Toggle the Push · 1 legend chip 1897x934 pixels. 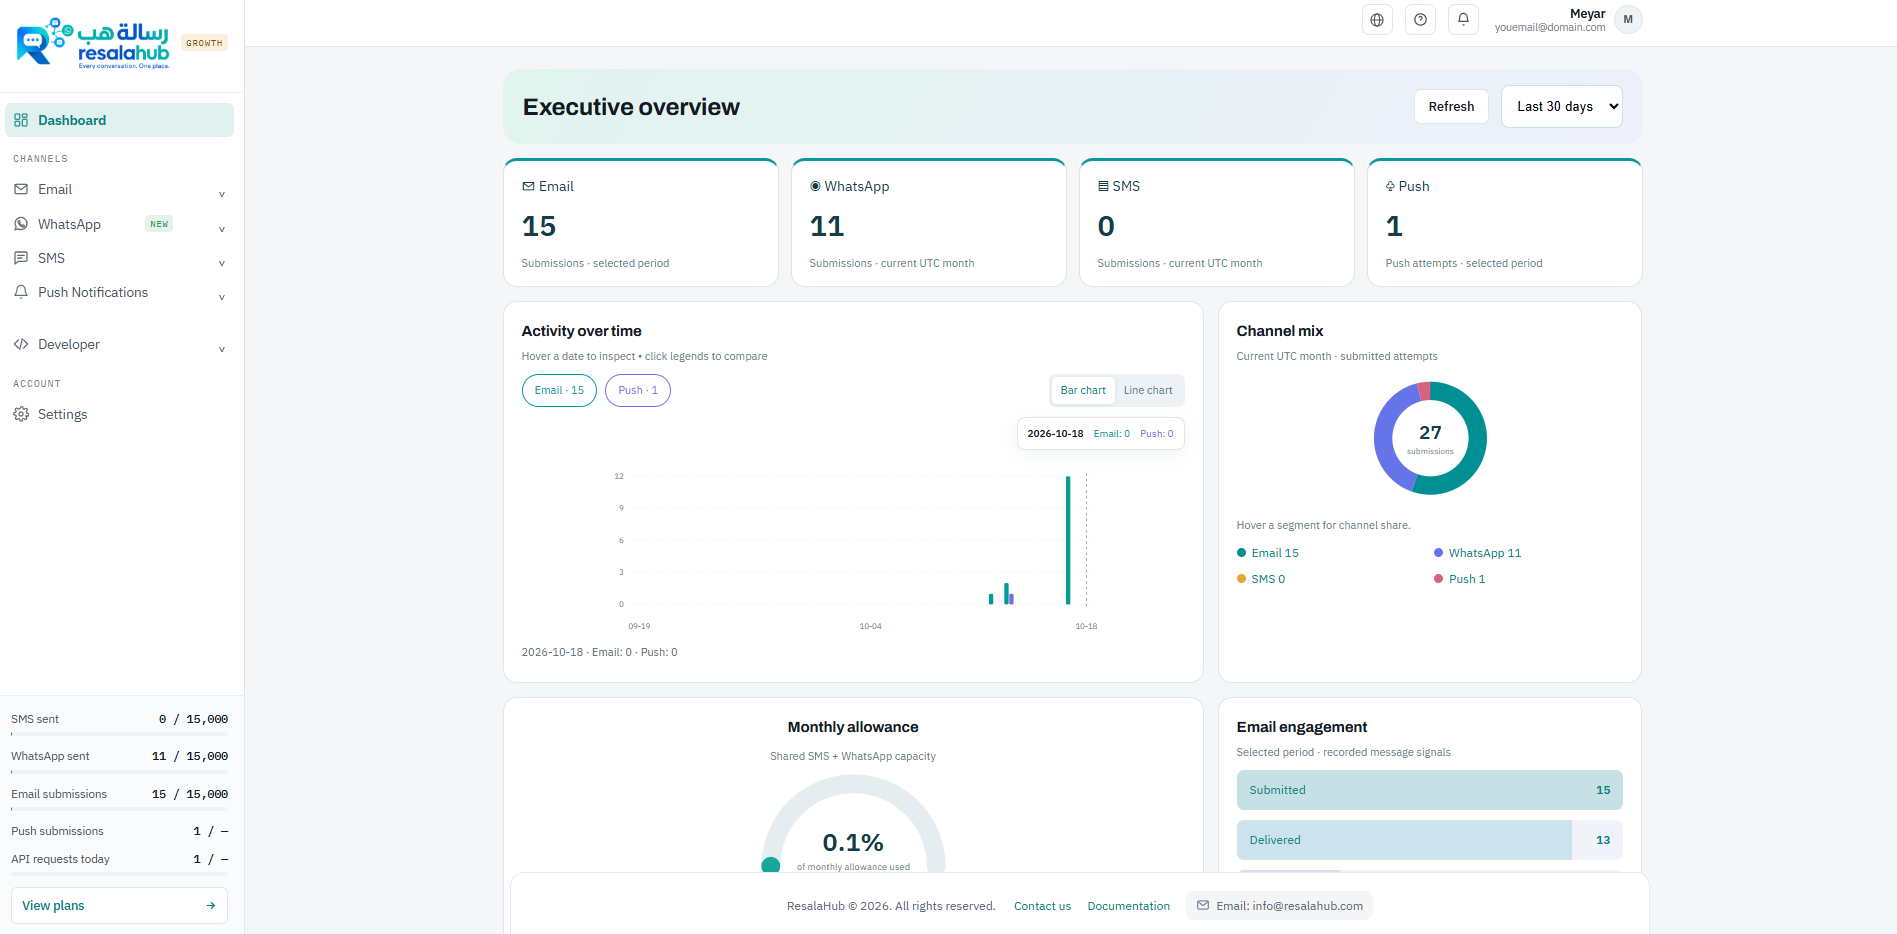coord(638,390)
